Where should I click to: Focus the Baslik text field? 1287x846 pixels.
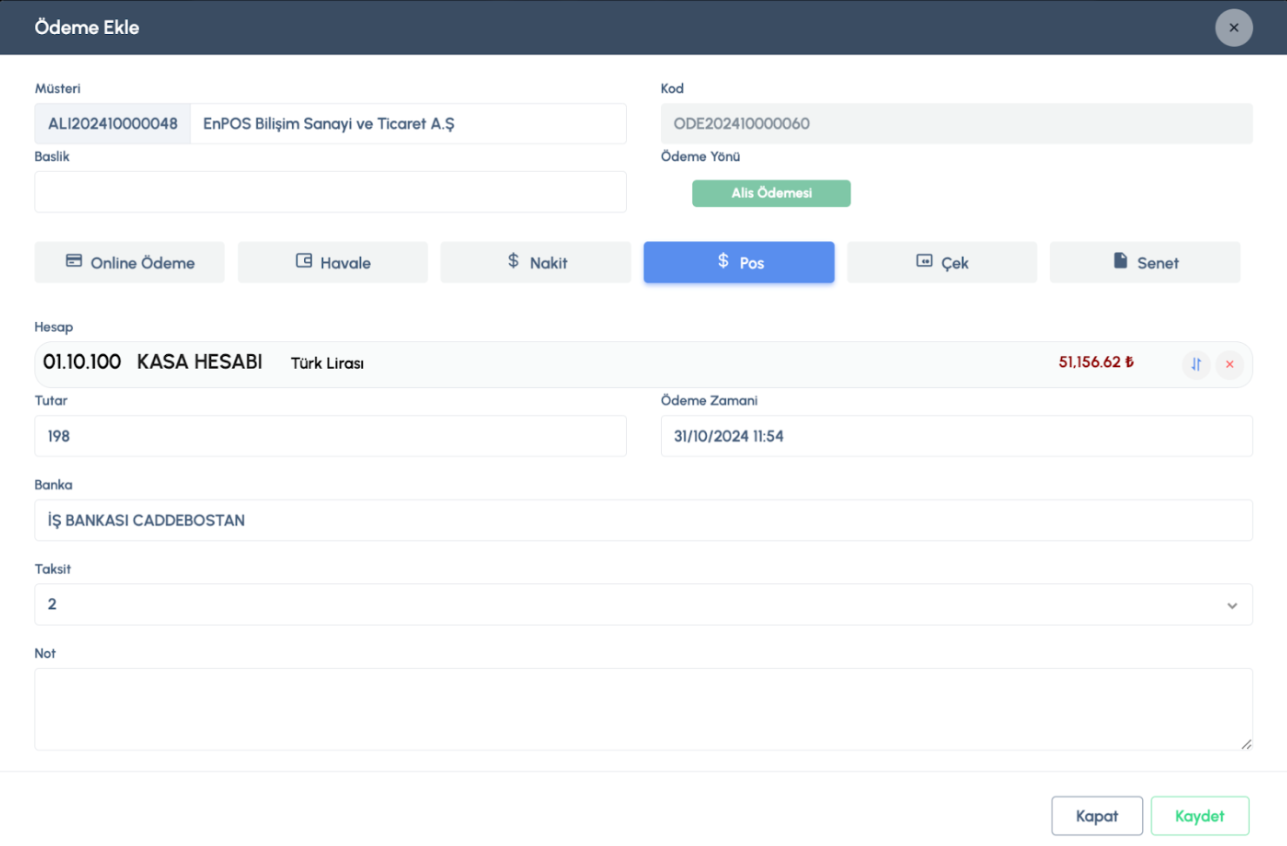pyautogui.click(x=330, y=192)
